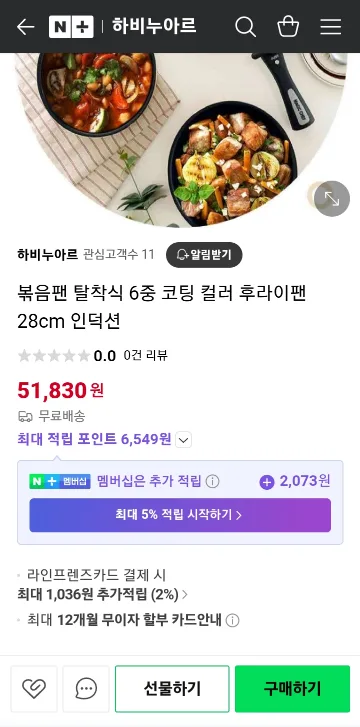Viewport: 360px width, 727px height.
Task: Tap the 선물하기 button
Action: pyautogui.click(x=172, y=689)
